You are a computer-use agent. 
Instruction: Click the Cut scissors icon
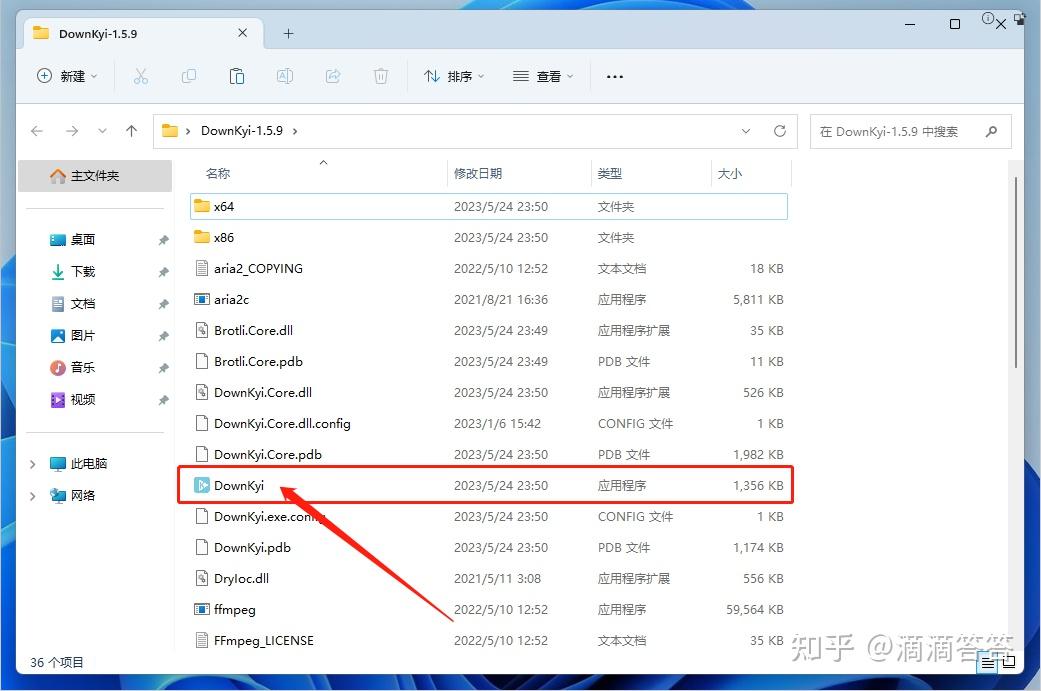141,76
